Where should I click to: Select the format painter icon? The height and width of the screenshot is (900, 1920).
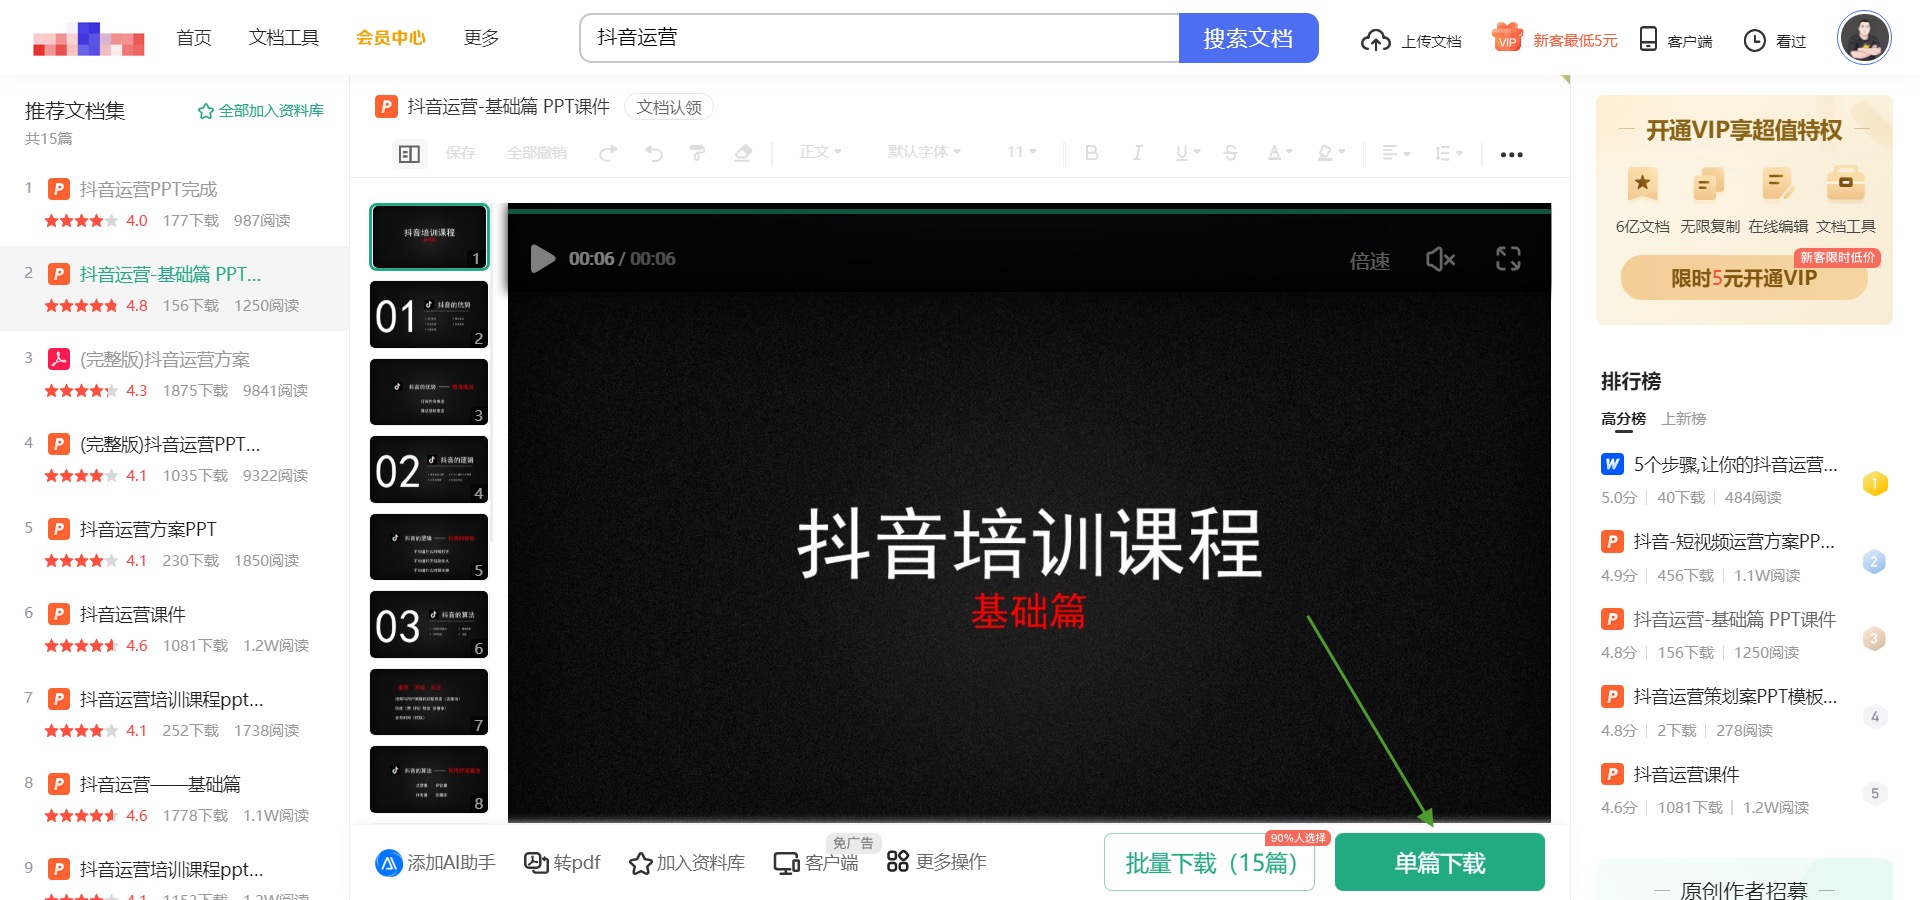click(x=698, y=153)
